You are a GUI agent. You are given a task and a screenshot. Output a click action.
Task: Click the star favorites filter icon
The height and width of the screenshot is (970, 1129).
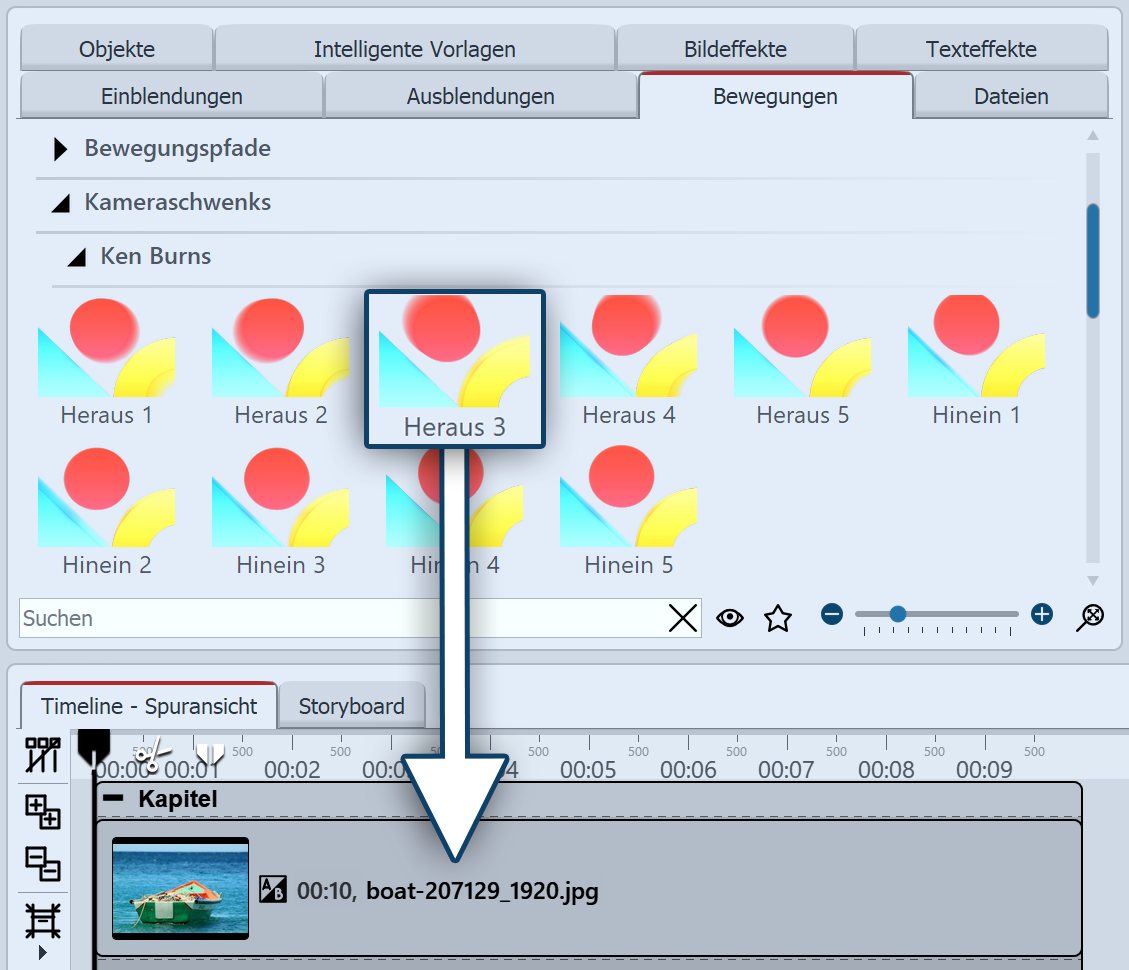click(x=778, y=618)
